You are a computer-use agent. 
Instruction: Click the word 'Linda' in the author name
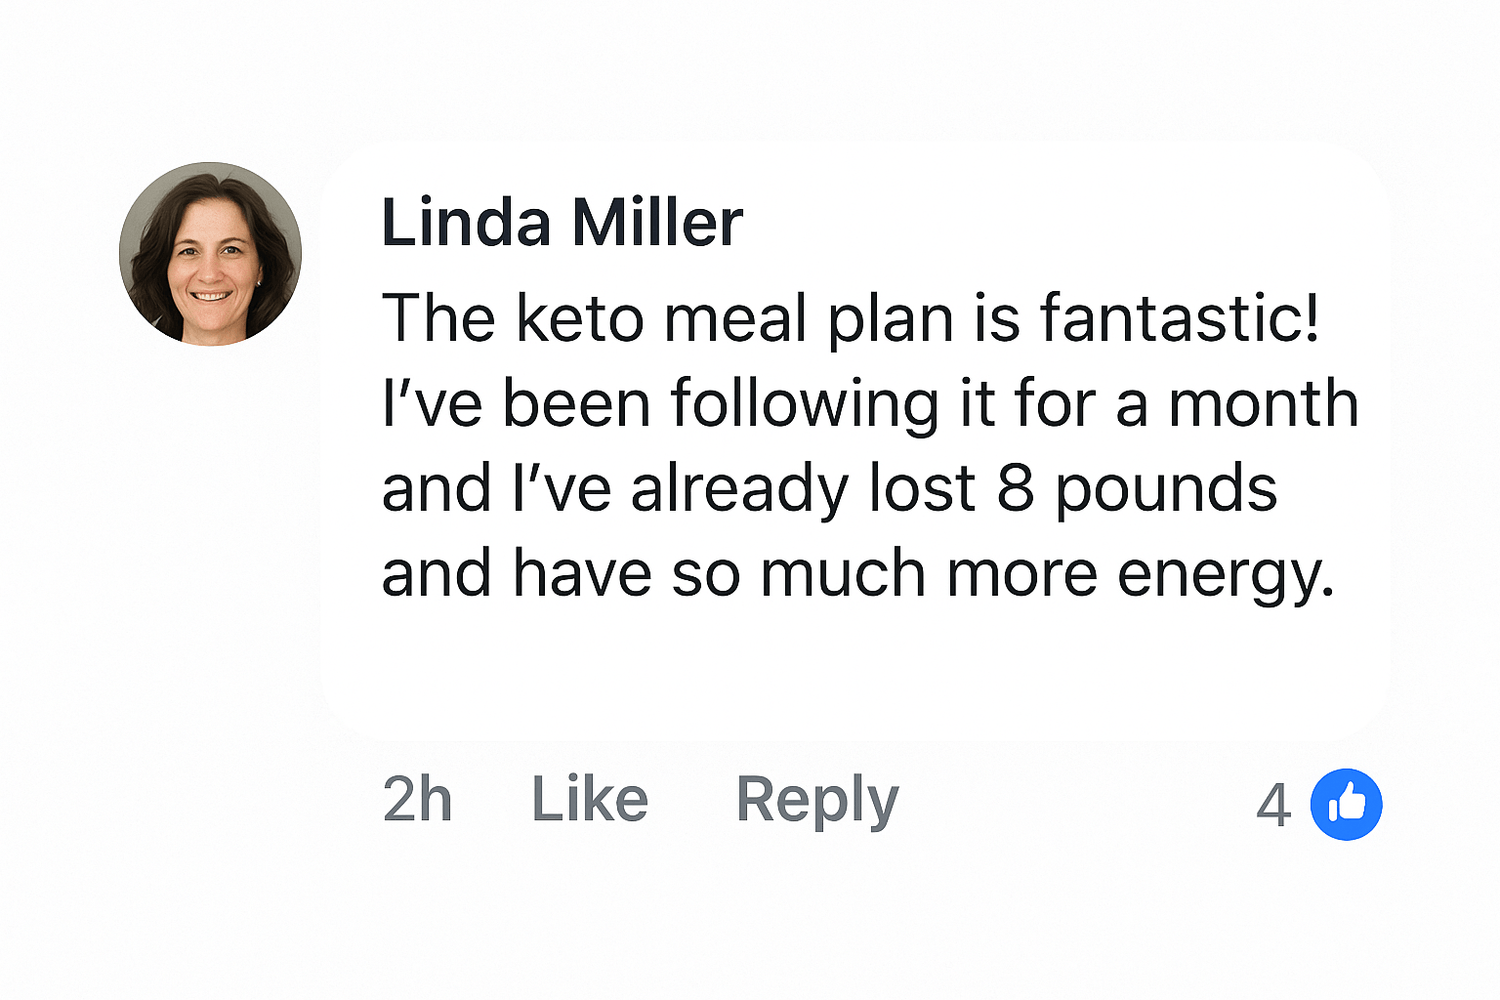coord(466,222)
